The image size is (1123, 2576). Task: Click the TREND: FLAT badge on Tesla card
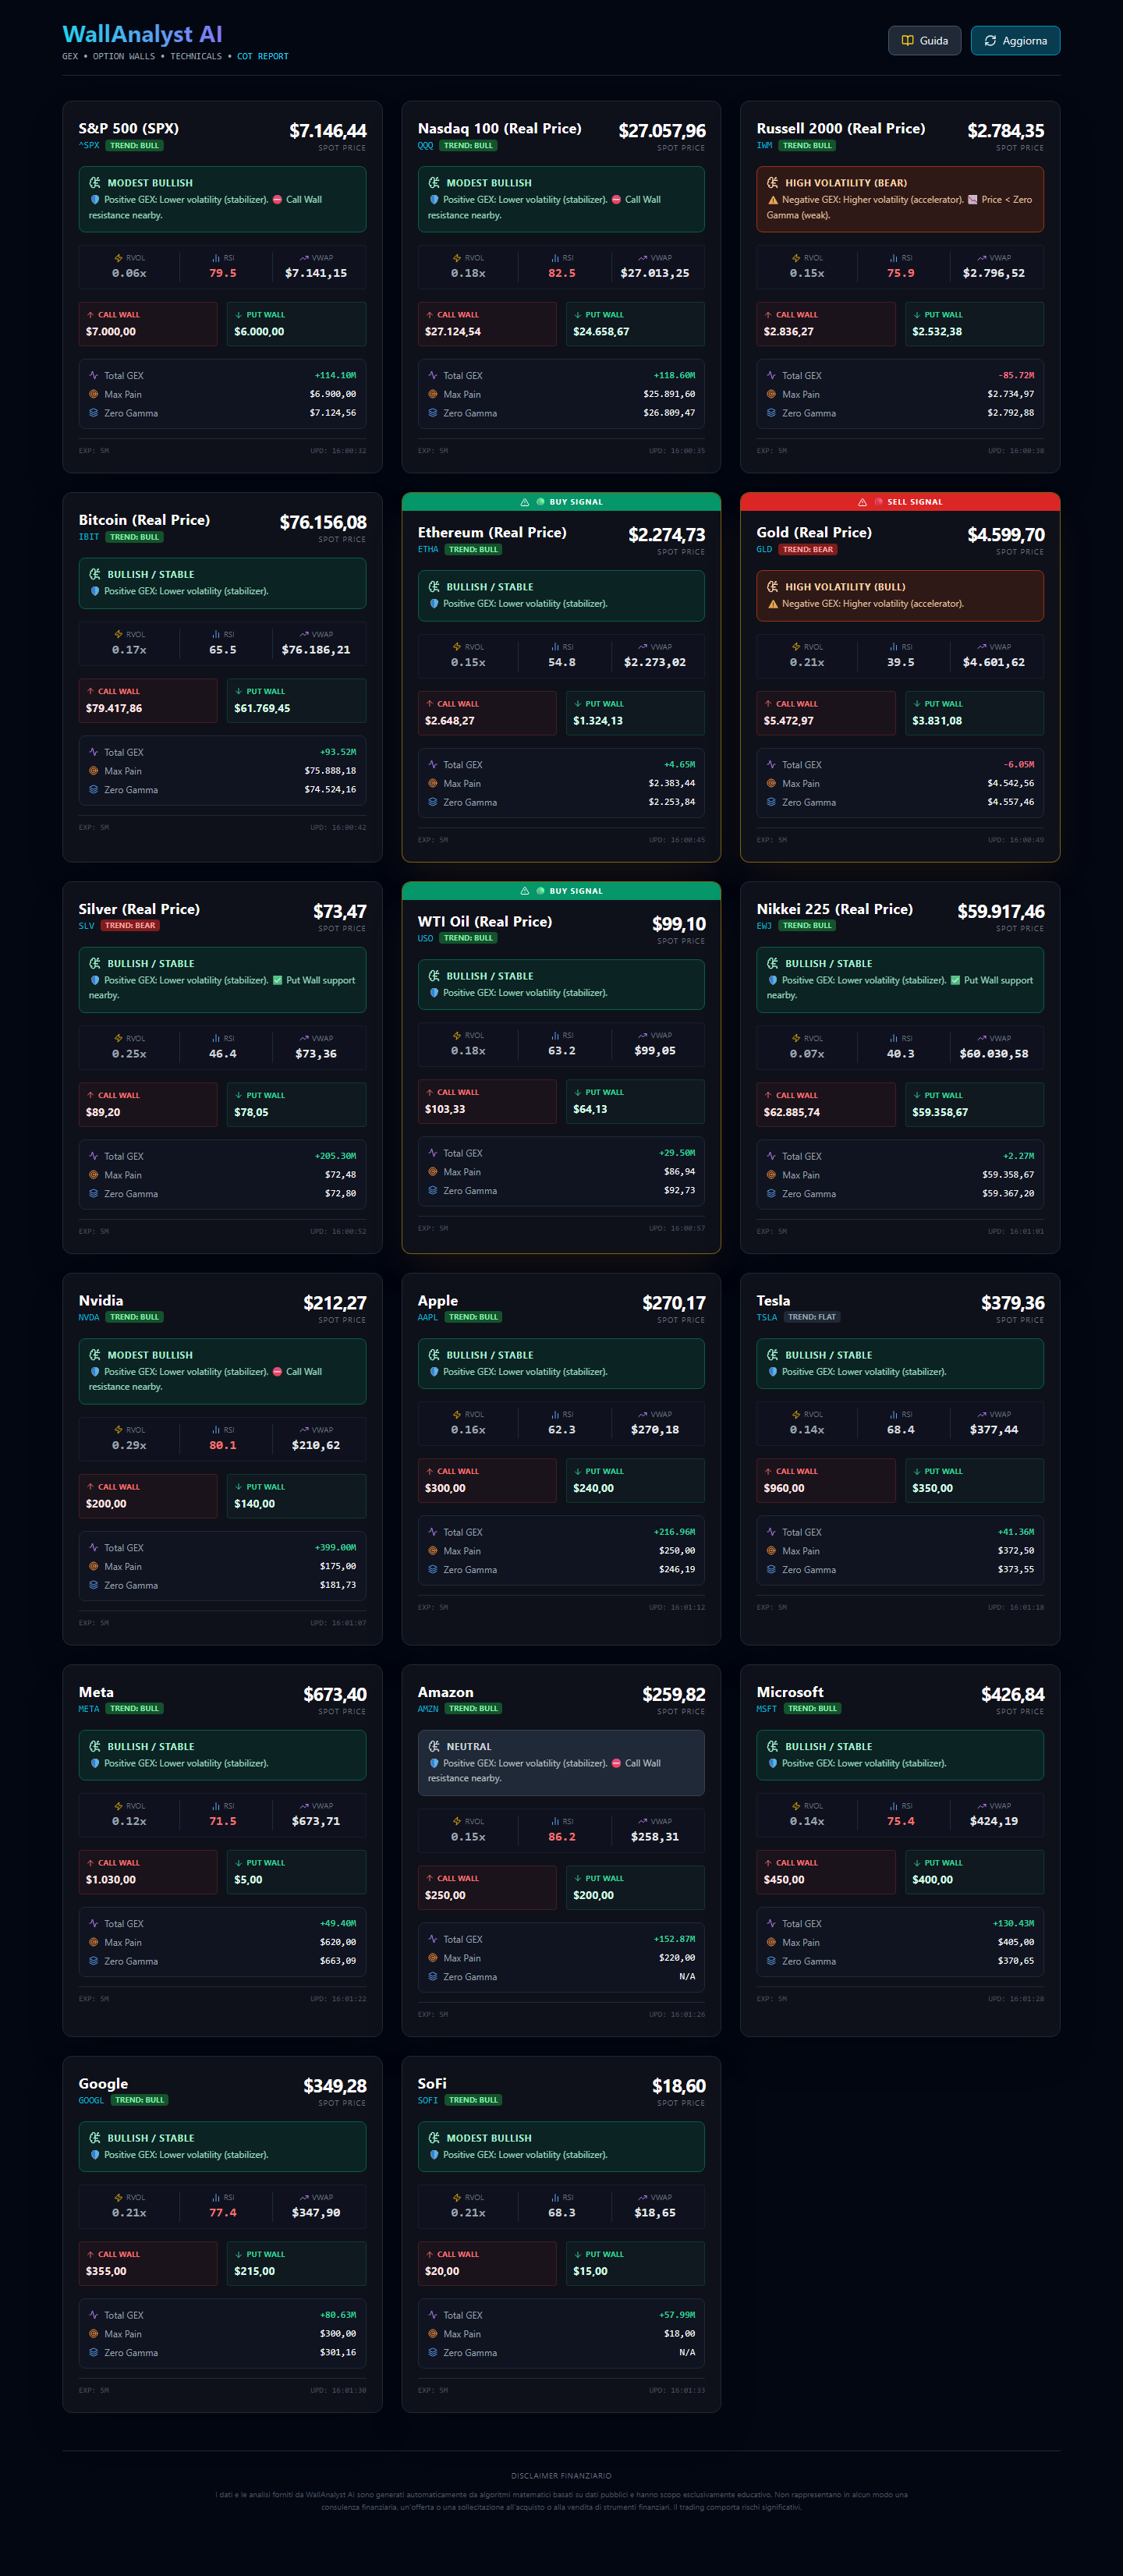(811, 1318)
